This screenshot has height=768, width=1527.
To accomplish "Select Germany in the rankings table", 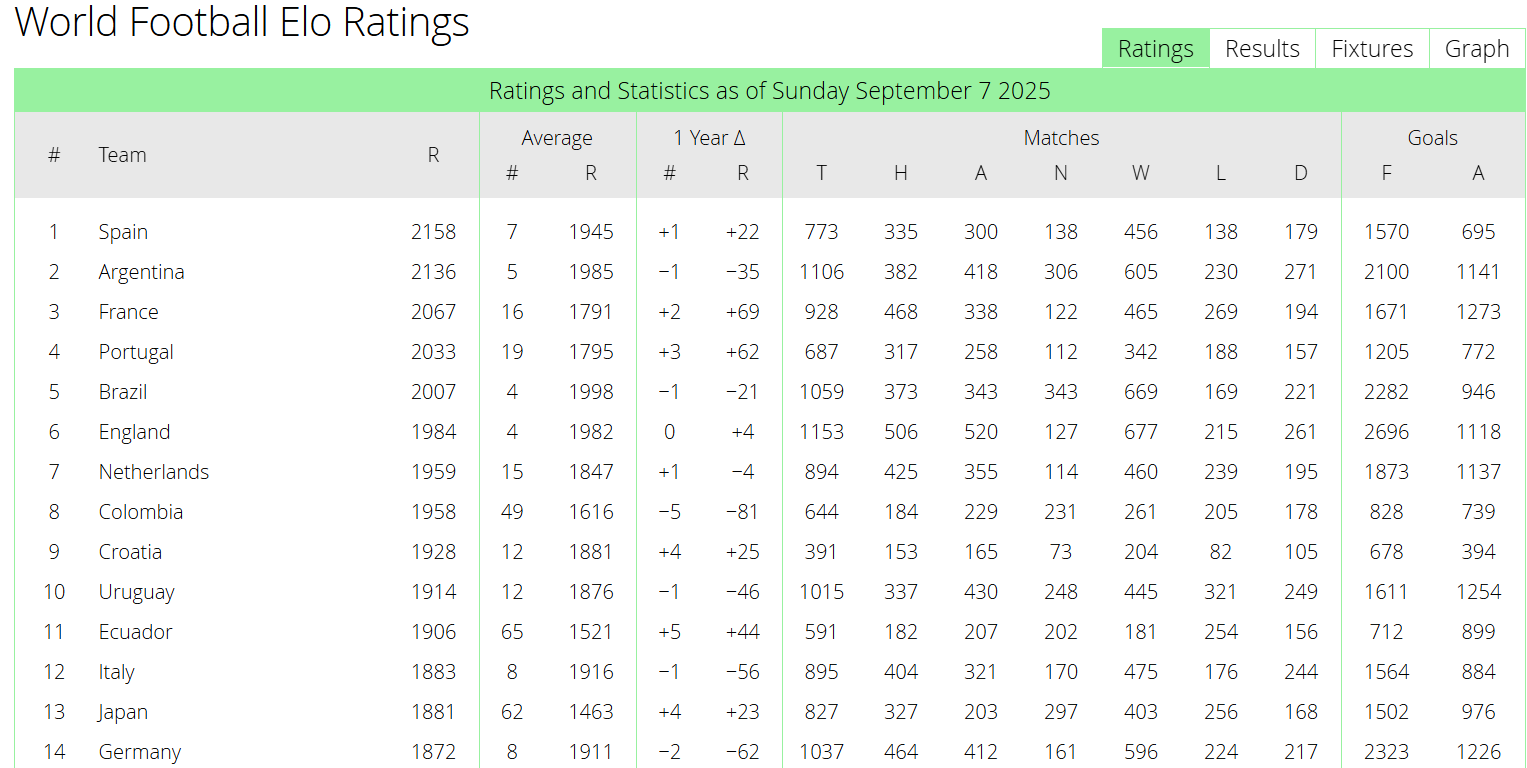I will (140, 752).
